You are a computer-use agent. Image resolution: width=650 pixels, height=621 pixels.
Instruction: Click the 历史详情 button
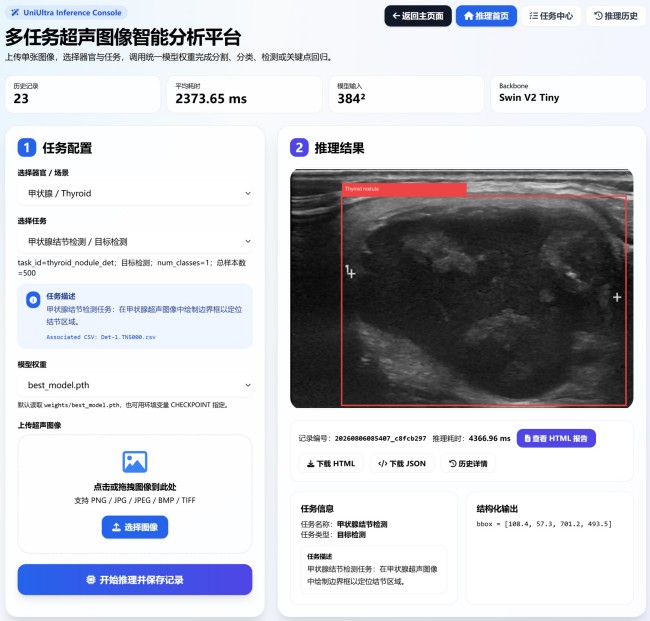pos(468,463)
